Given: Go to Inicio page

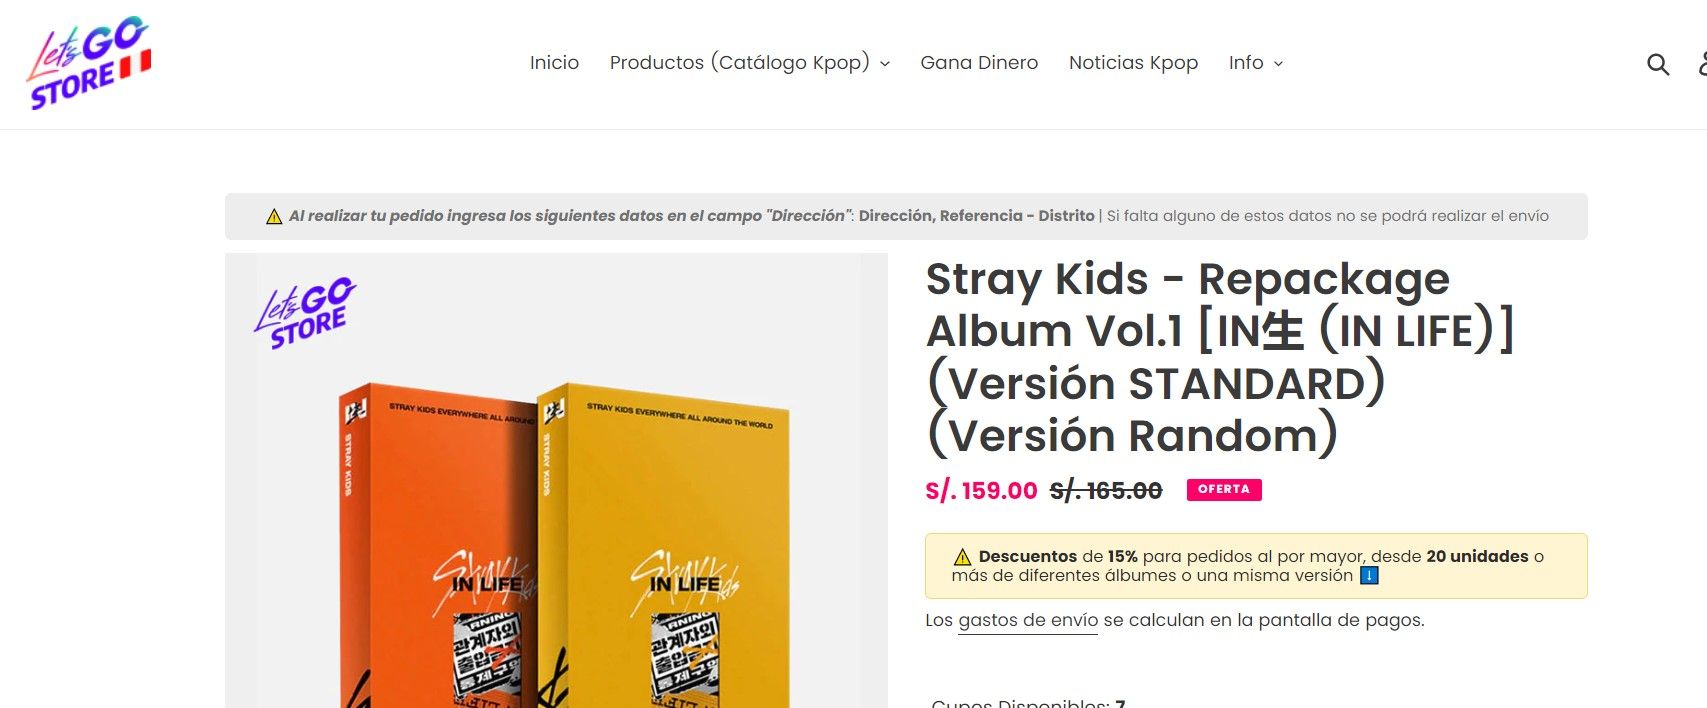Looking at the screenshot, I should click(x=554, y=63).
